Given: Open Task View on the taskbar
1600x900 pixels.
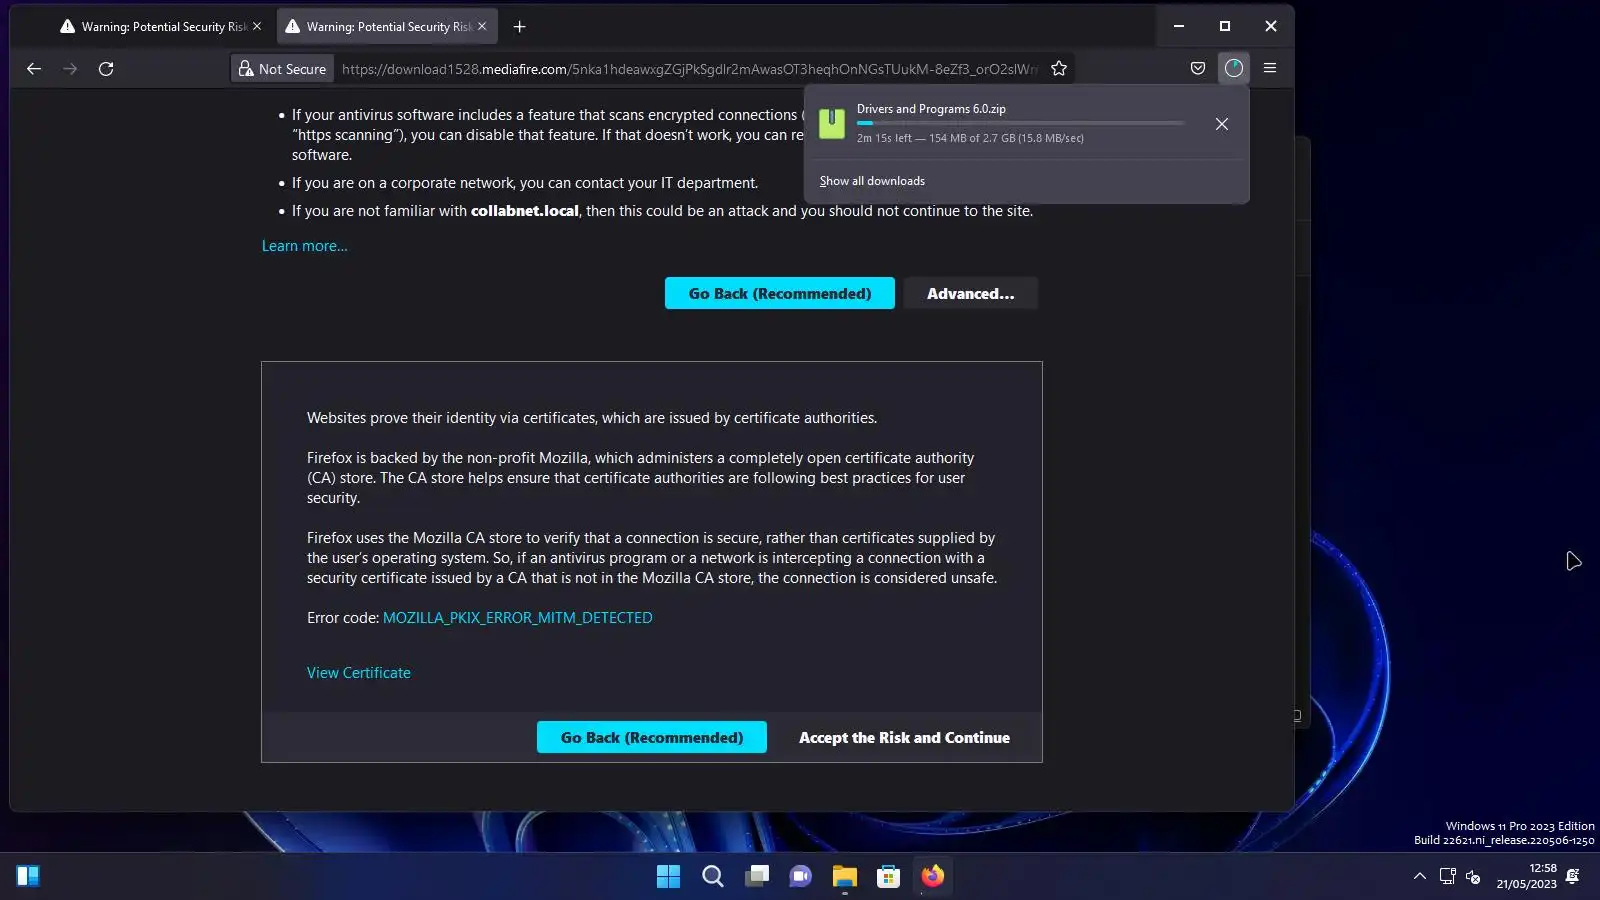Looking at the screenshot, I should tap(757, 877).
